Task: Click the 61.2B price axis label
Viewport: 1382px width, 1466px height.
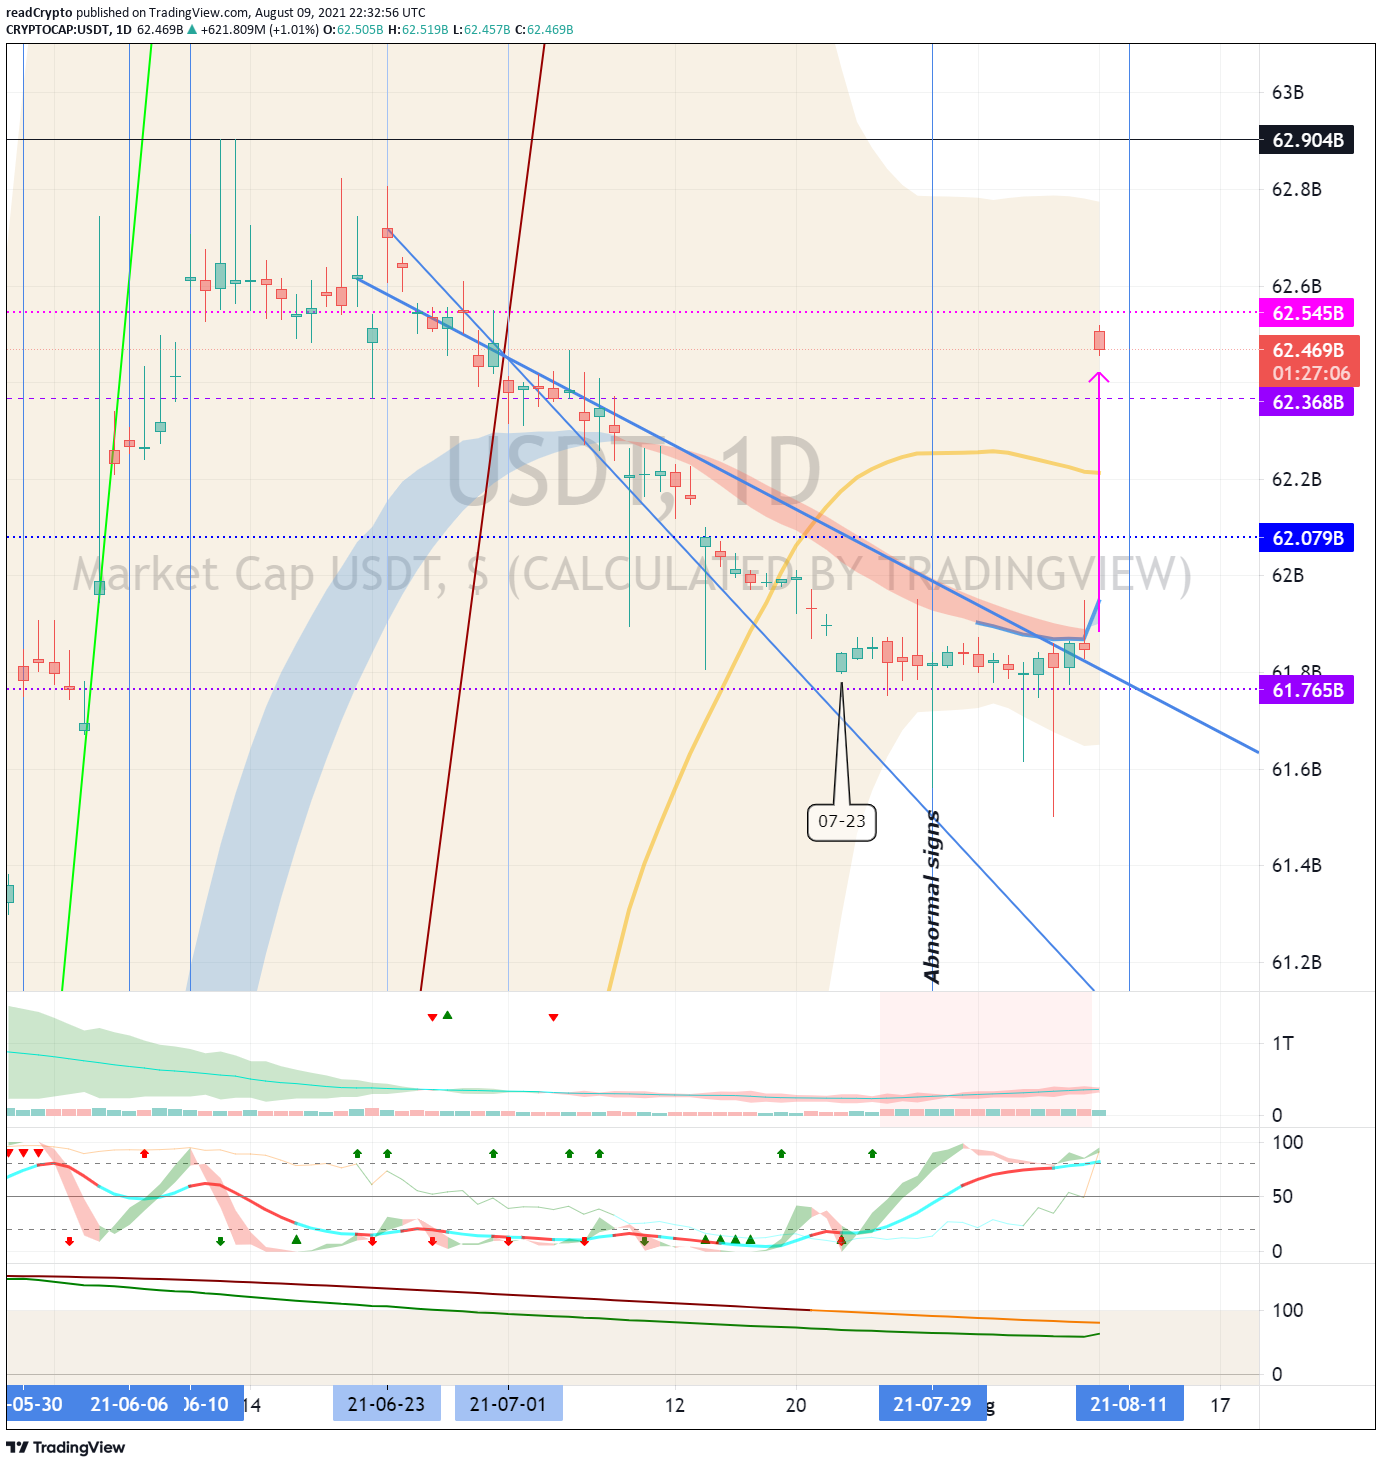Action: tap(1296, 963)
